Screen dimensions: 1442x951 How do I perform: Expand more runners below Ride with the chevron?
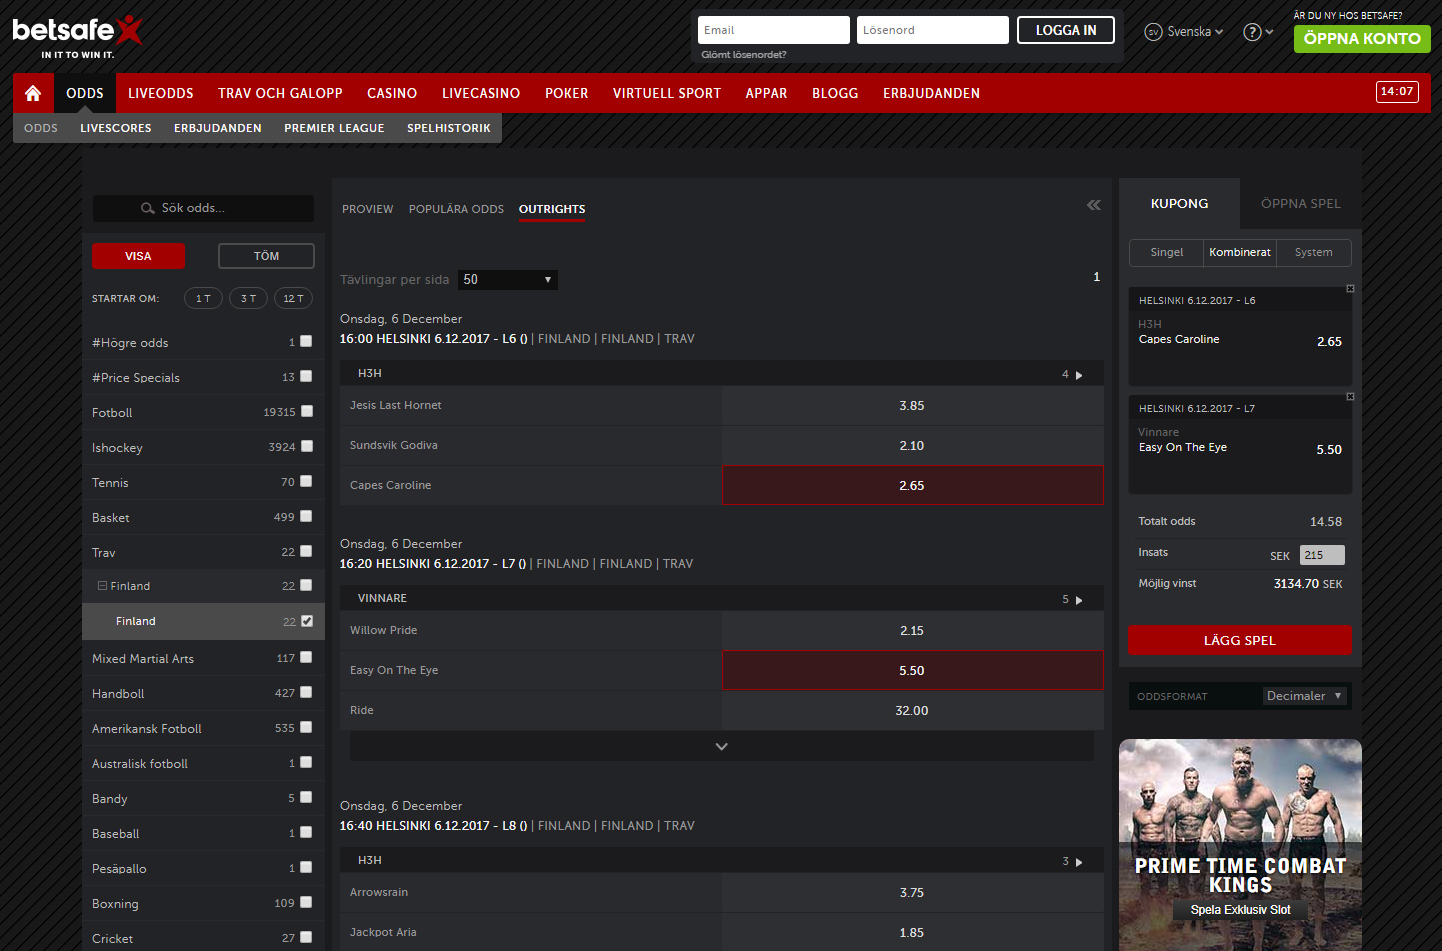click(720, 745)
